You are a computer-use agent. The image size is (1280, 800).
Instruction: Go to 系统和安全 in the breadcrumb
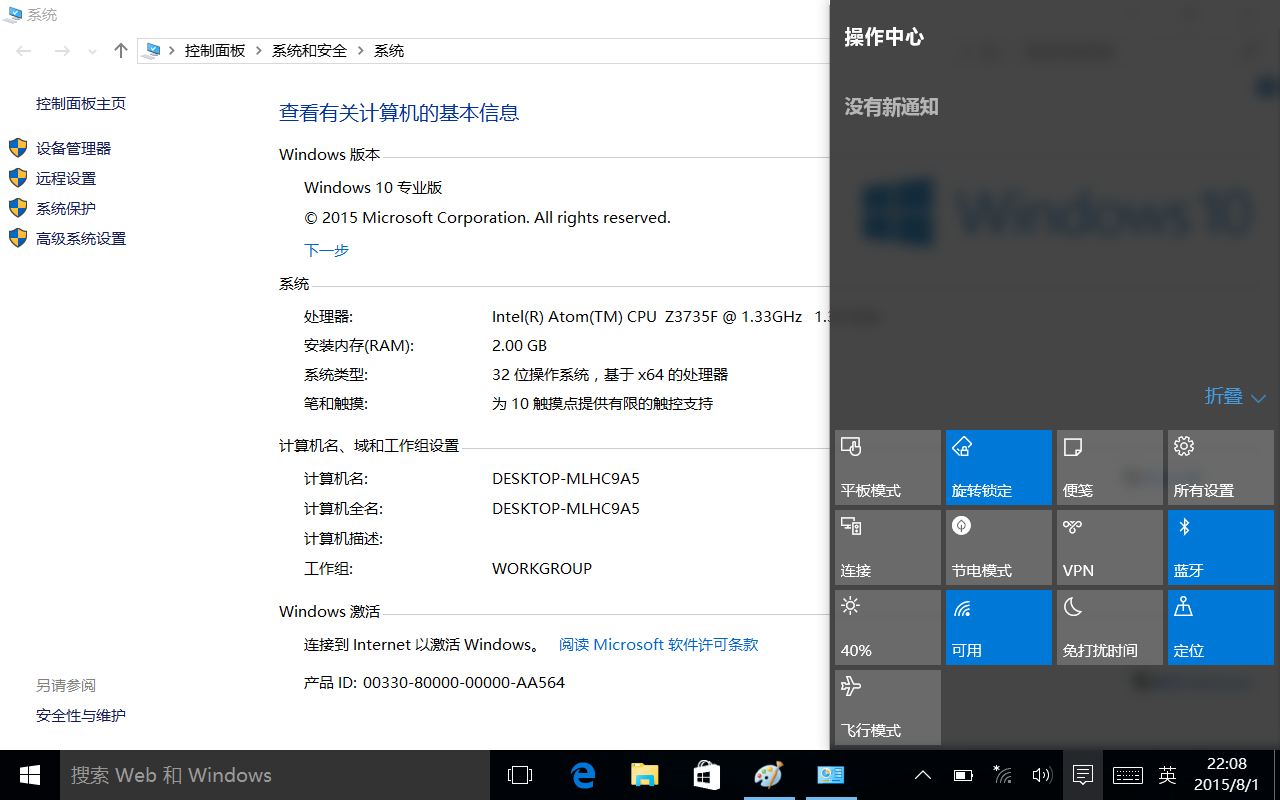click(310, 51)
